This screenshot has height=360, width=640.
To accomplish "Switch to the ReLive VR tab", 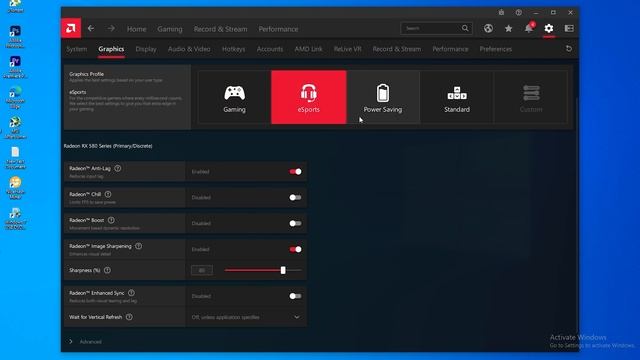I will pos(347,49).
